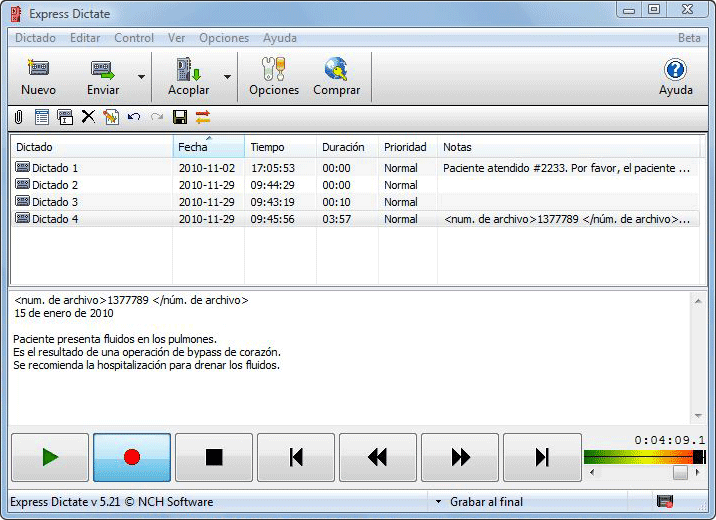Sort by the Notas column header

(x=569, y=147)
